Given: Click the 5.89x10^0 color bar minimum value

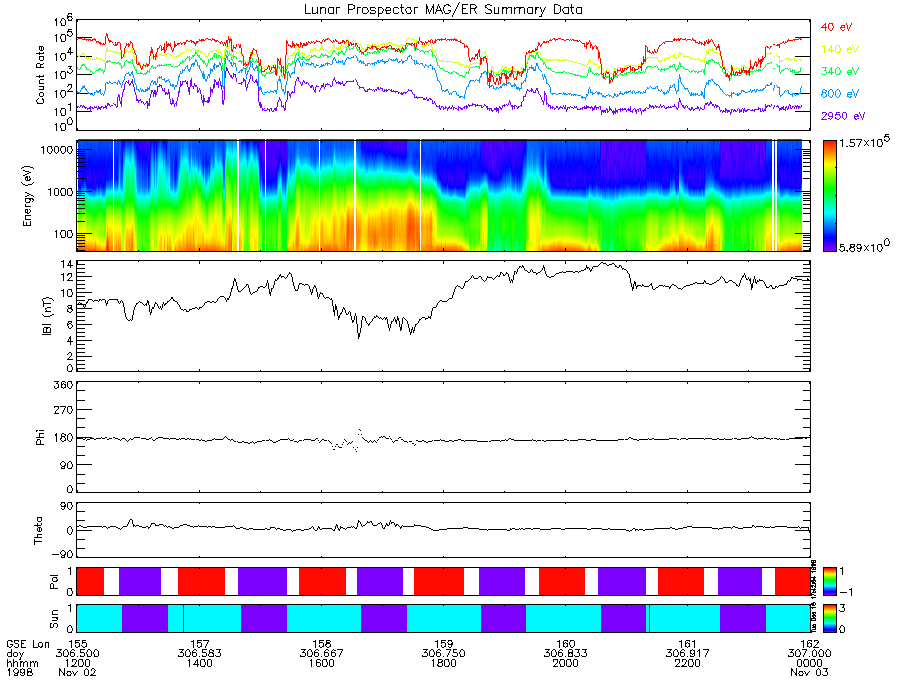Looking at the screenshot, I should tap(864, 247).
